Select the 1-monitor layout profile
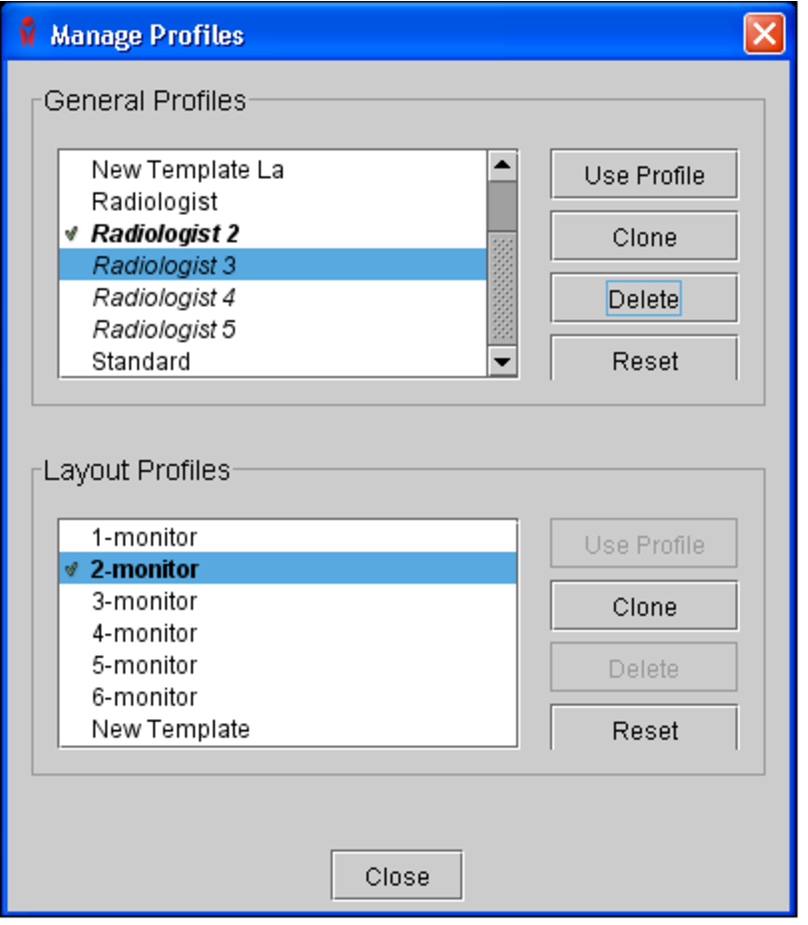Image resolution: width=808 pixels, height=925 pixels. coord(144,538)
